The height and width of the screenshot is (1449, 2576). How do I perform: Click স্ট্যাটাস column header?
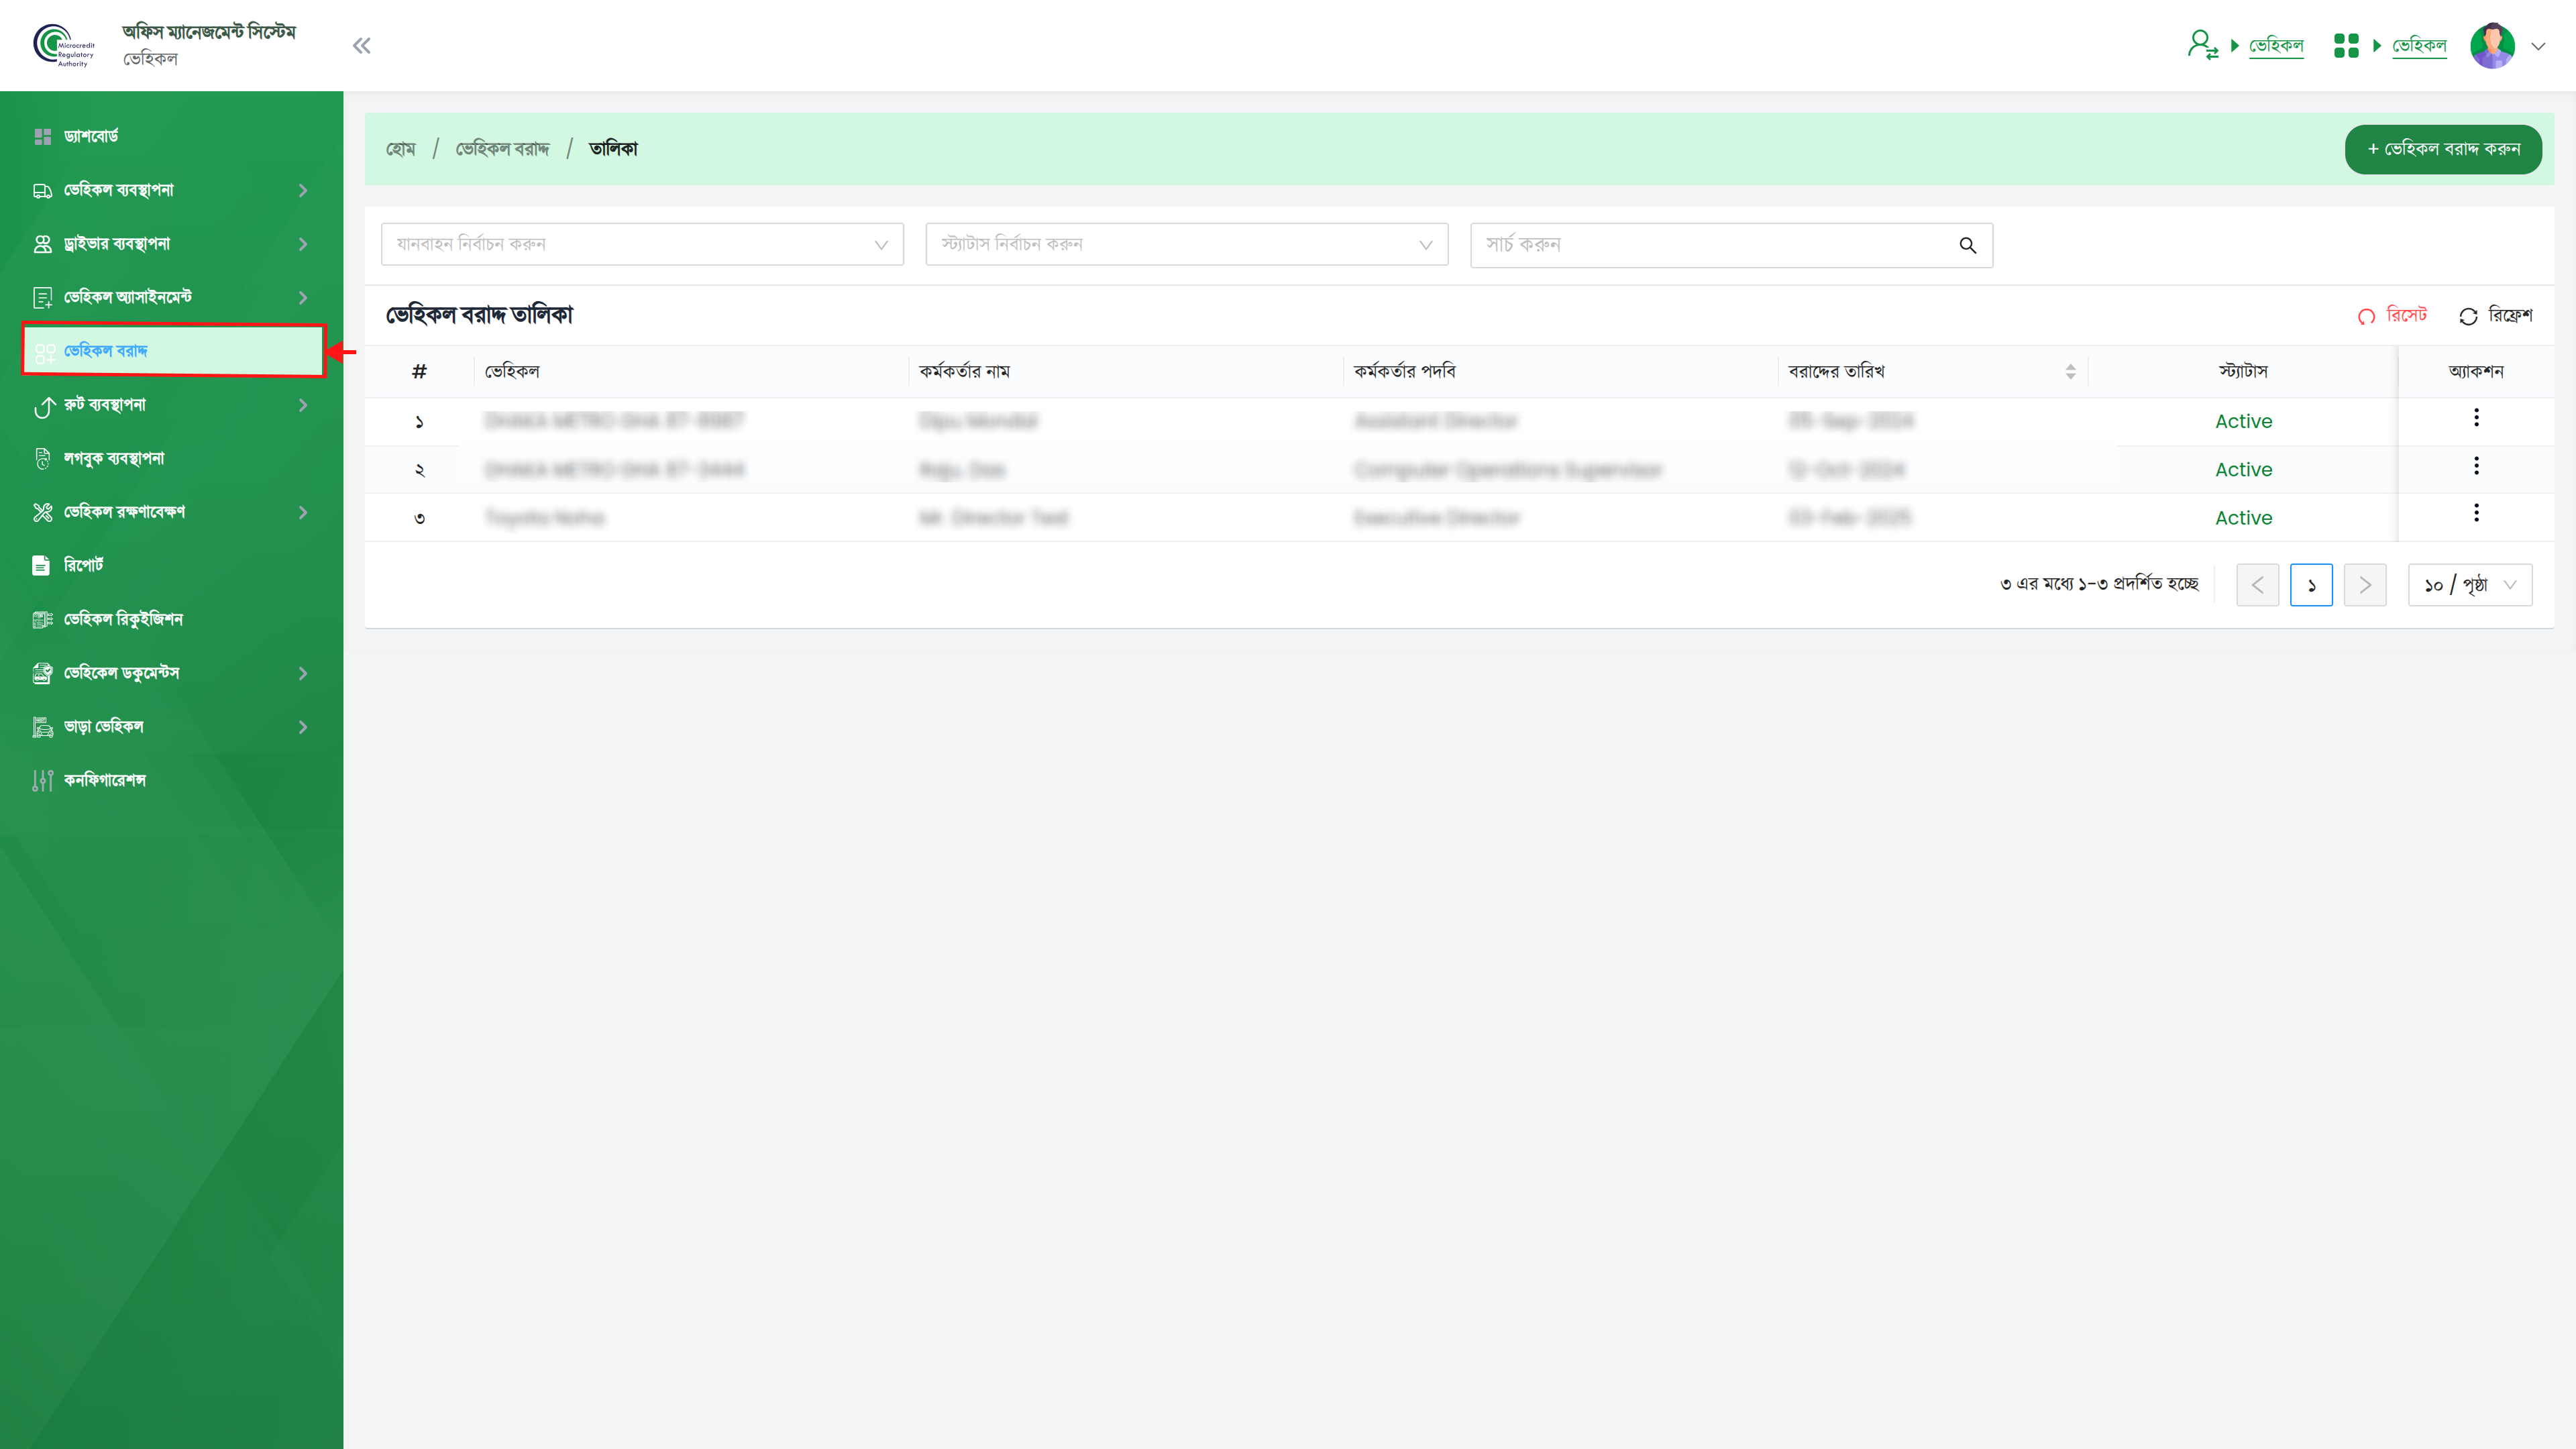(x=2243, y=372)
